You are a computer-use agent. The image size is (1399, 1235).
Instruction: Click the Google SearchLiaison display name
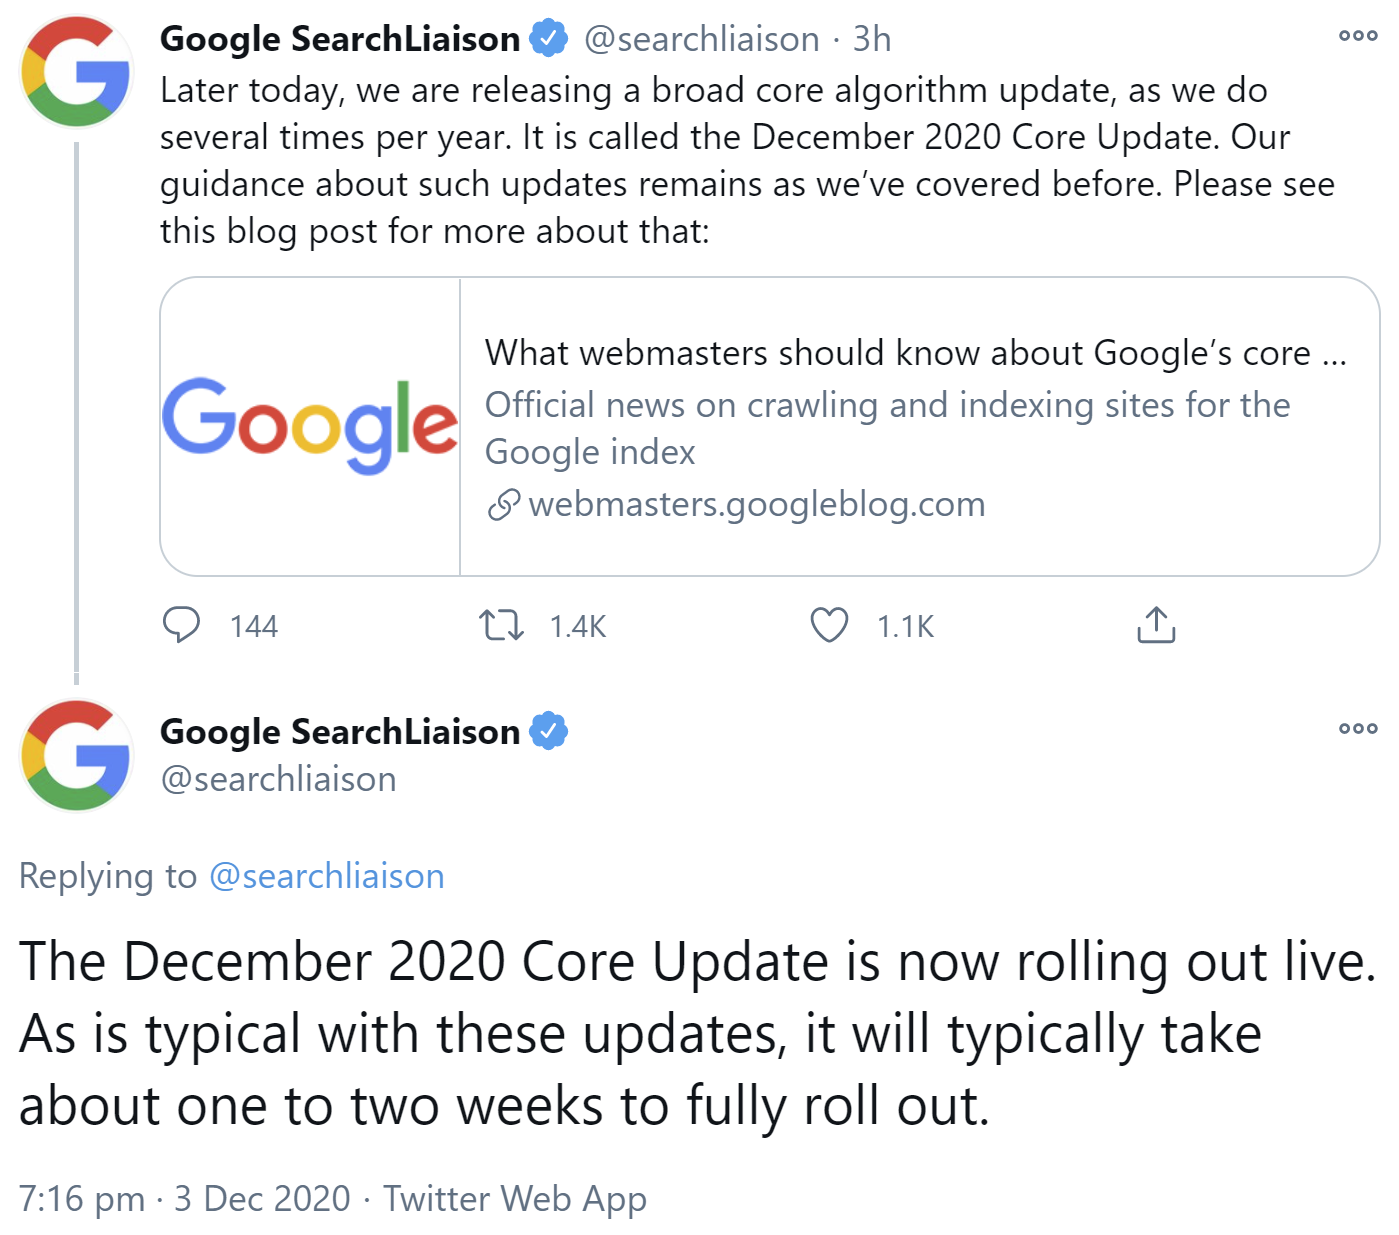(340, 37)
